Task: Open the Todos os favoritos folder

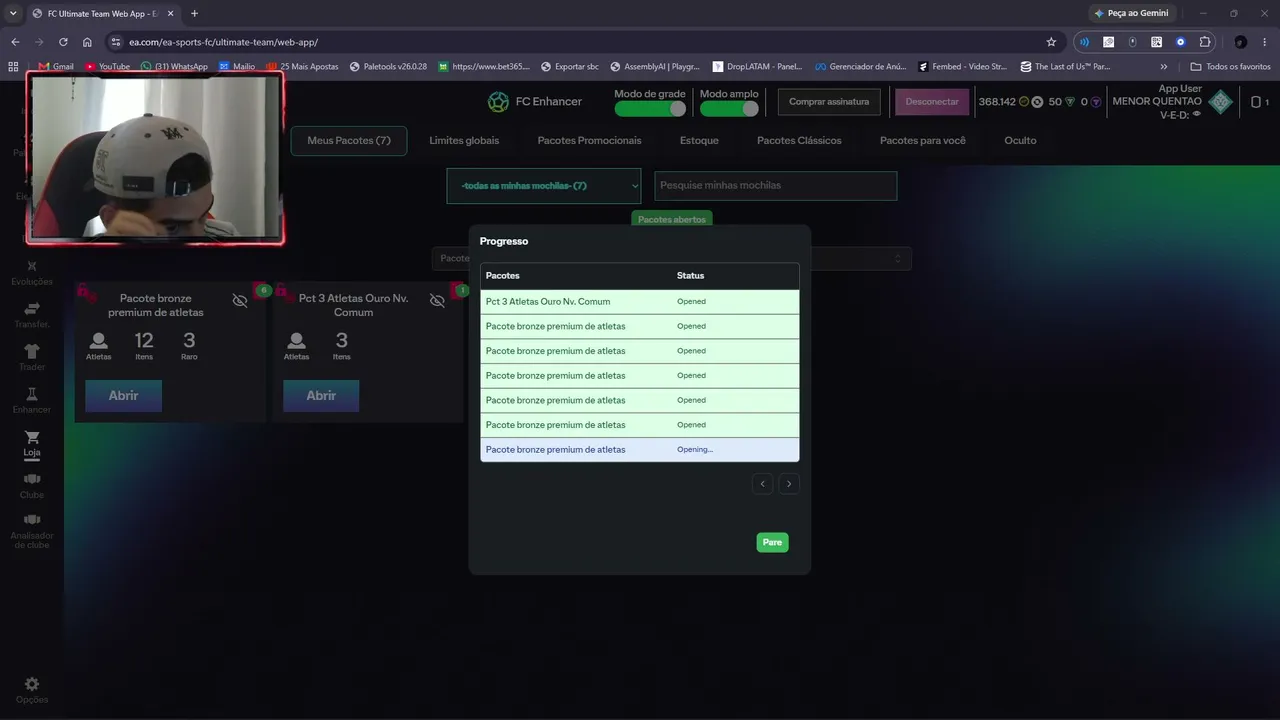Action: tap(1231, 67)
